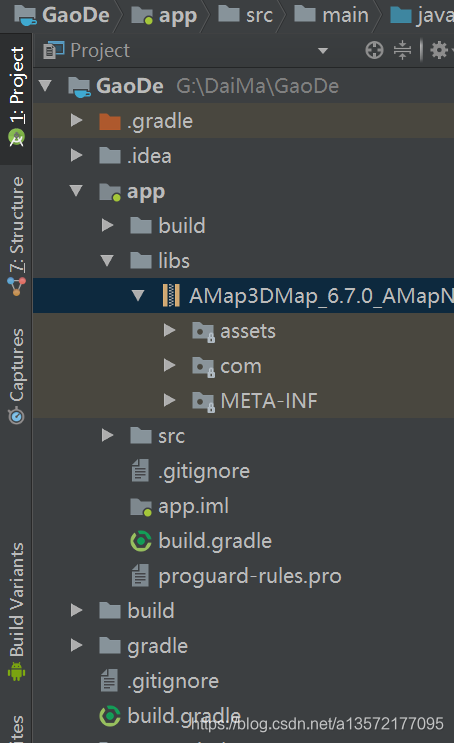Select GaoDe project root icon
The height and width of the screenshot is (743, 454).
pyautogui.click(x=79, y=87)
